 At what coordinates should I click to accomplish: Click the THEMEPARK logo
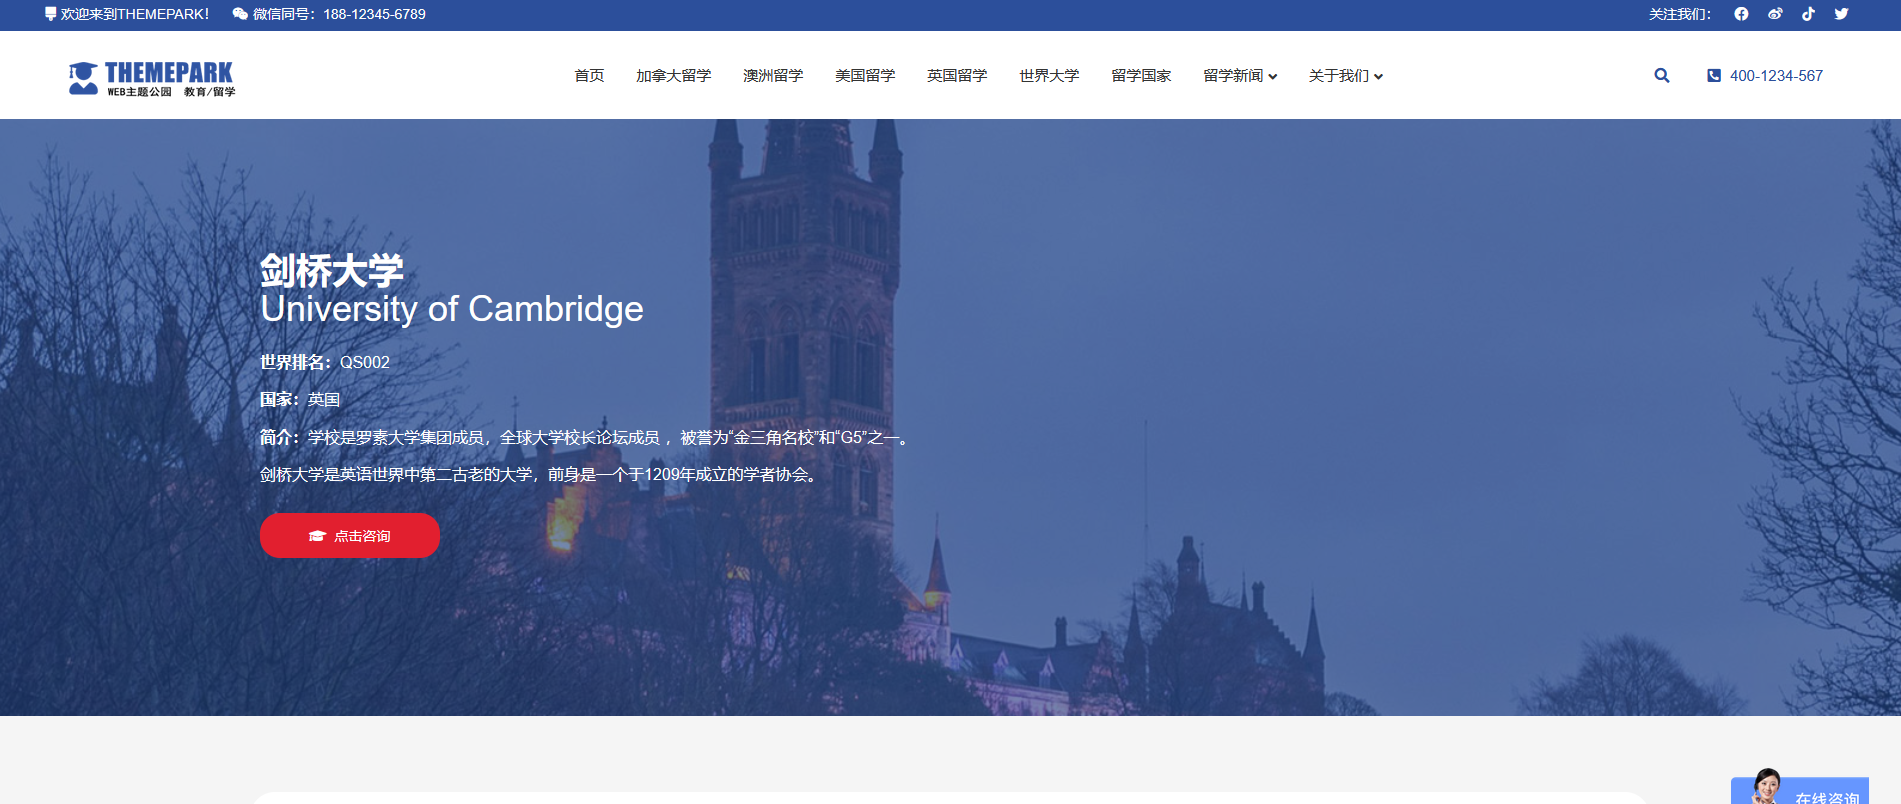(x=152, y=78)
